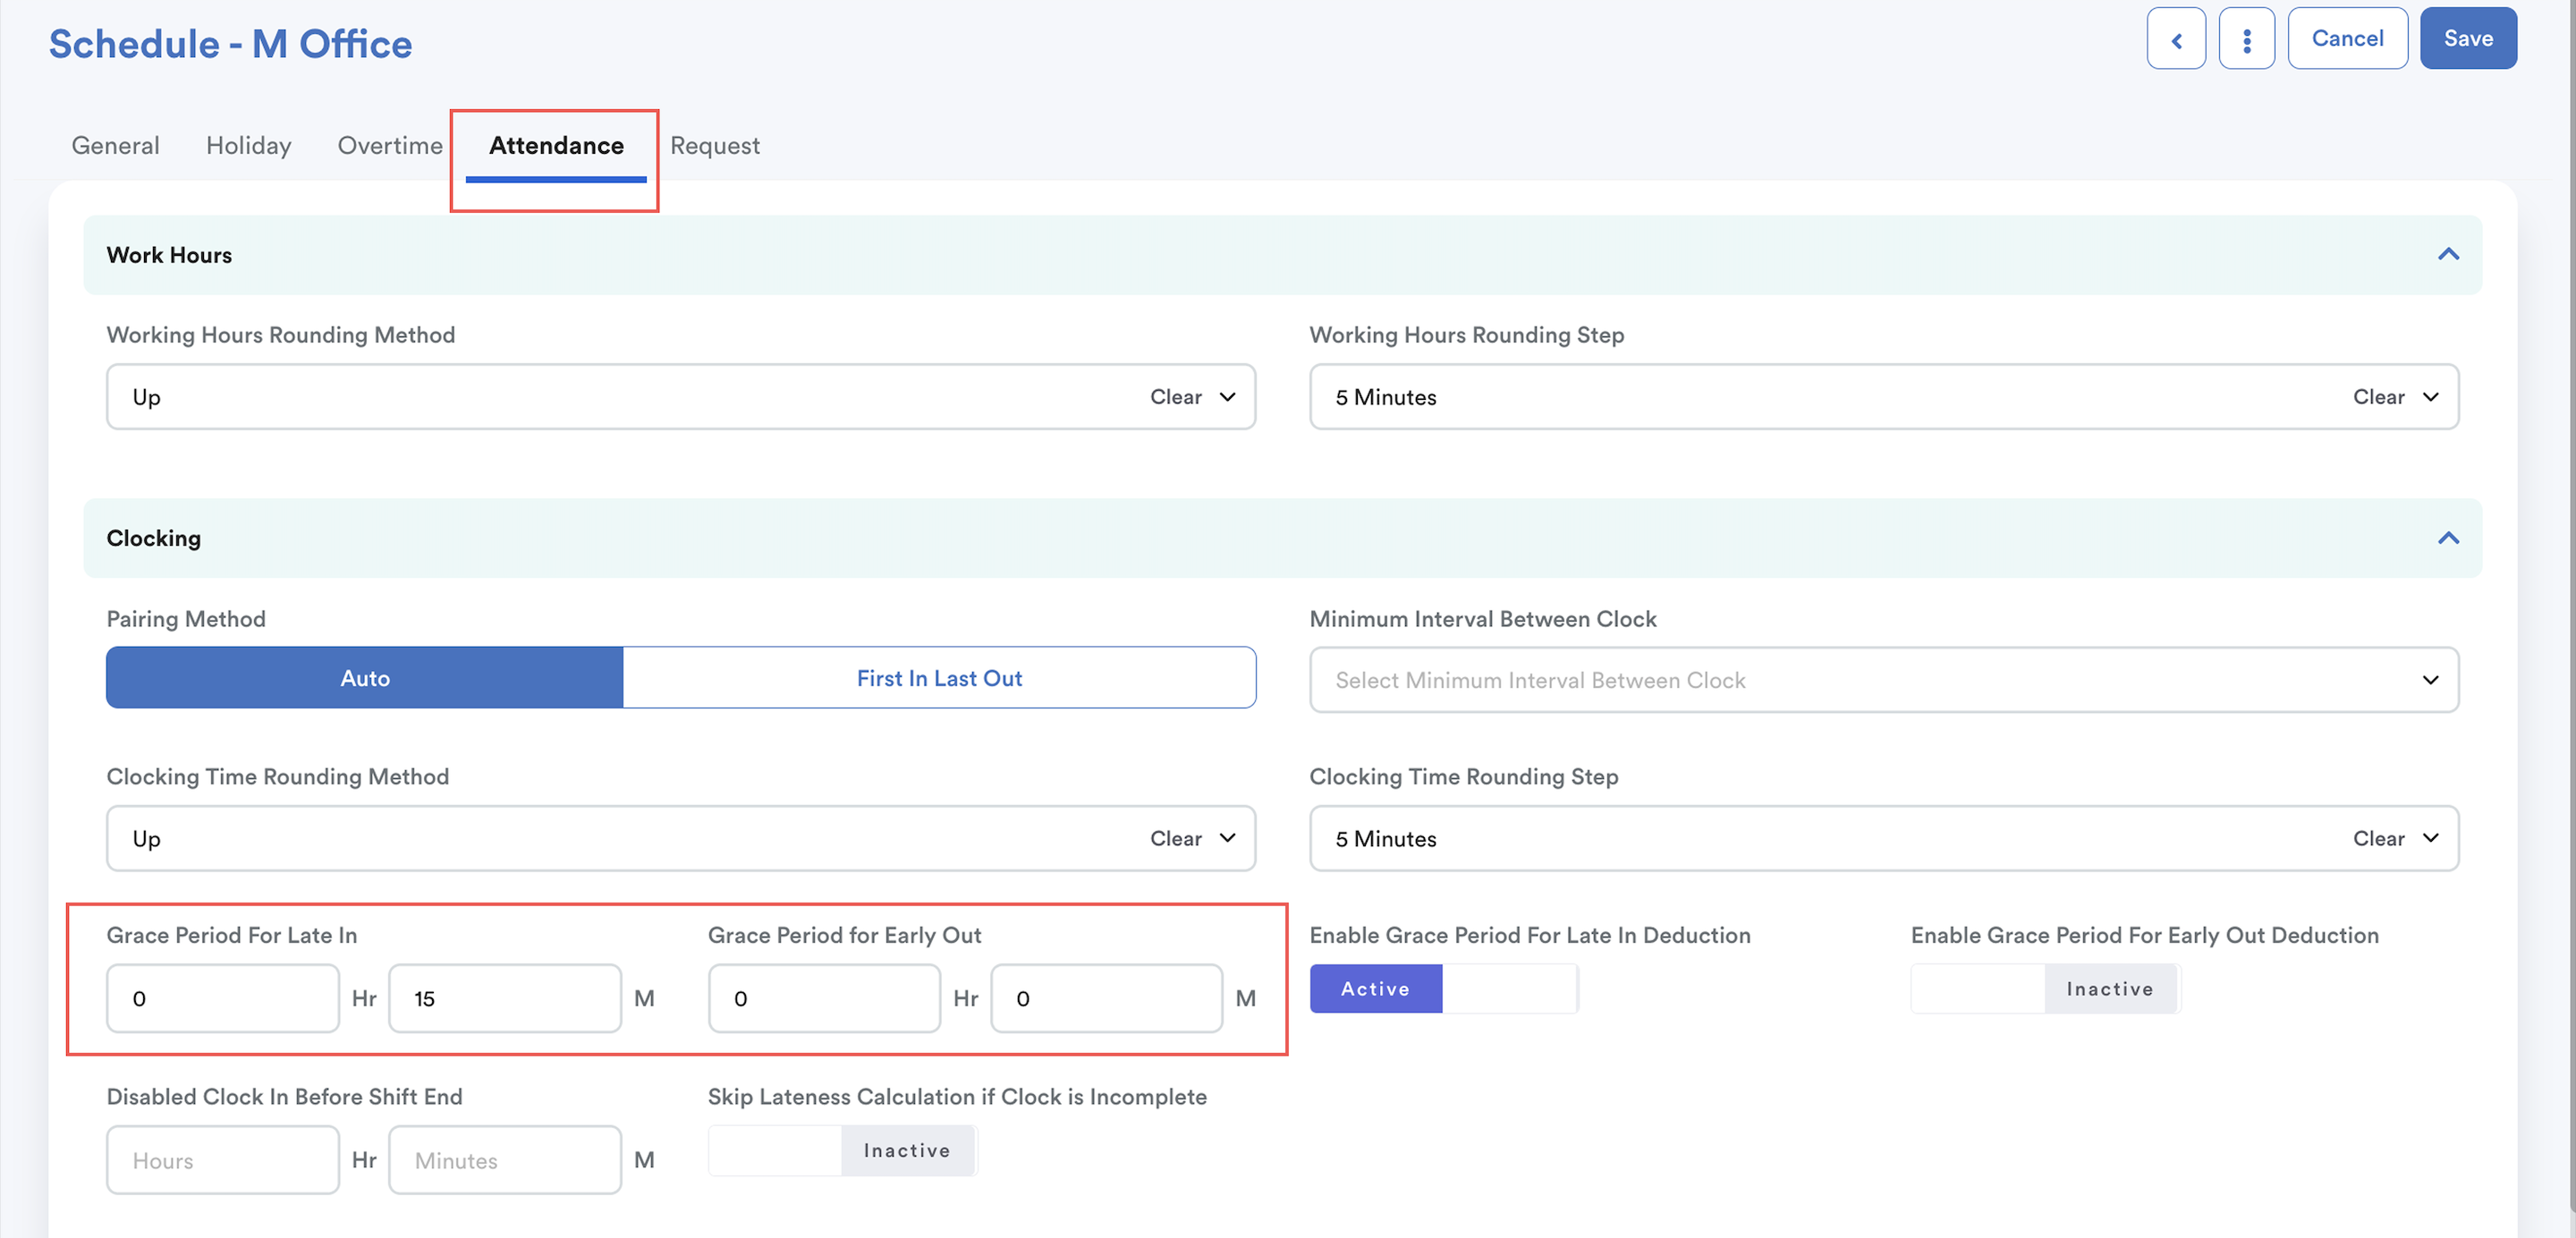Screen dimensions: 2576x1238
Task: Expand Clocking Time Rounding Method dropdown arrow
Action: (x=1227, y=838)
